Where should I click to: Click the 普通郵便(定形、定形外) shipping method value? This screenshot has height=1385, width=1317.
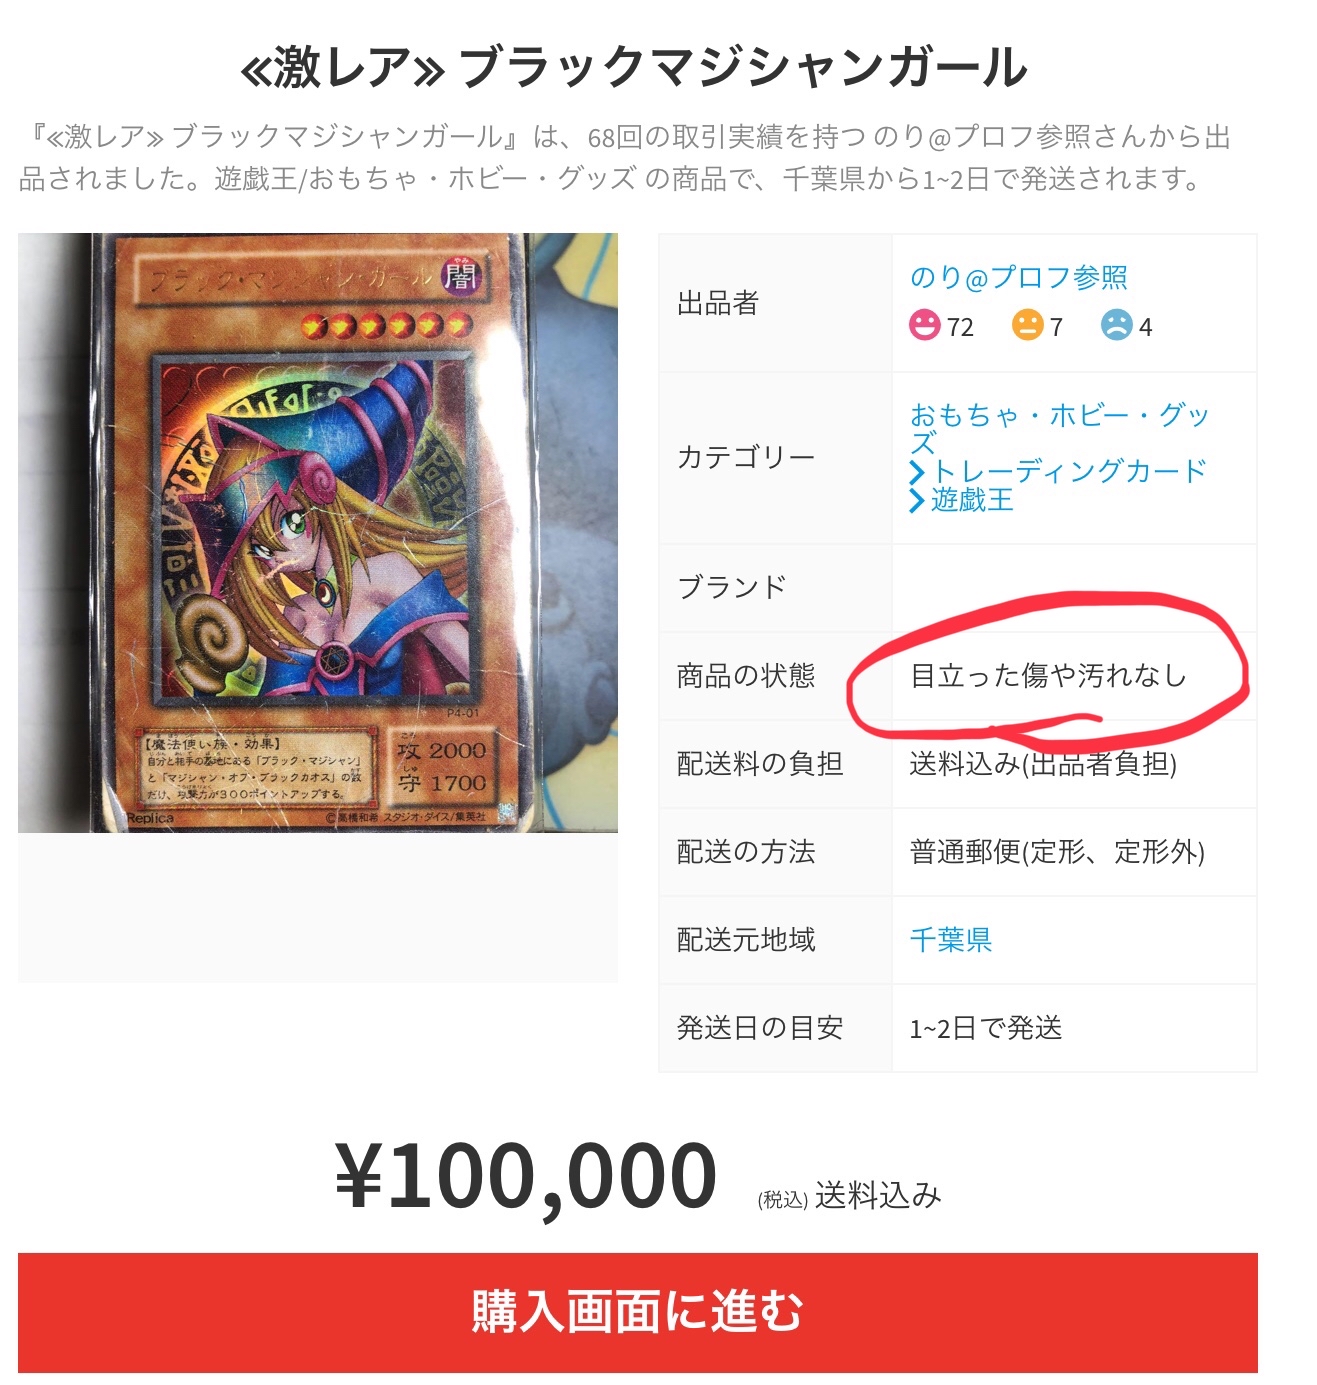coord(1057,852)
